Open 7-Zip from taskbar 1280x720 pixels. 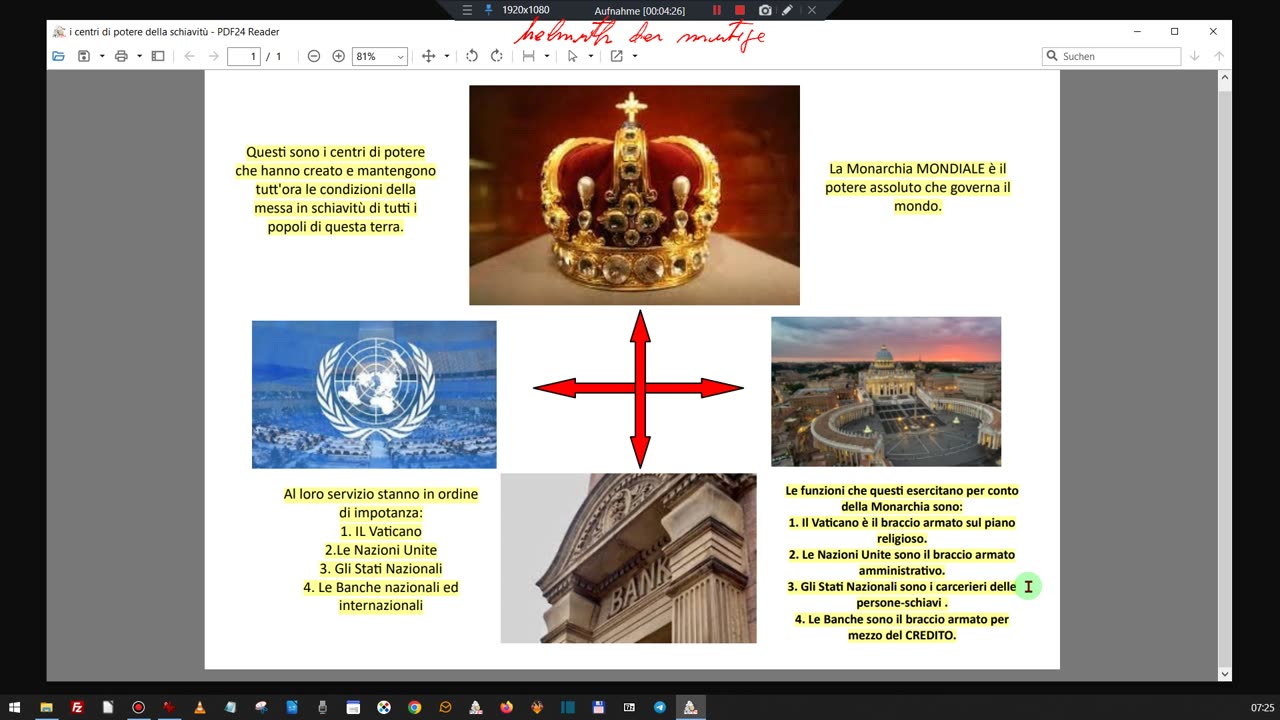click(x=629, y=707)
